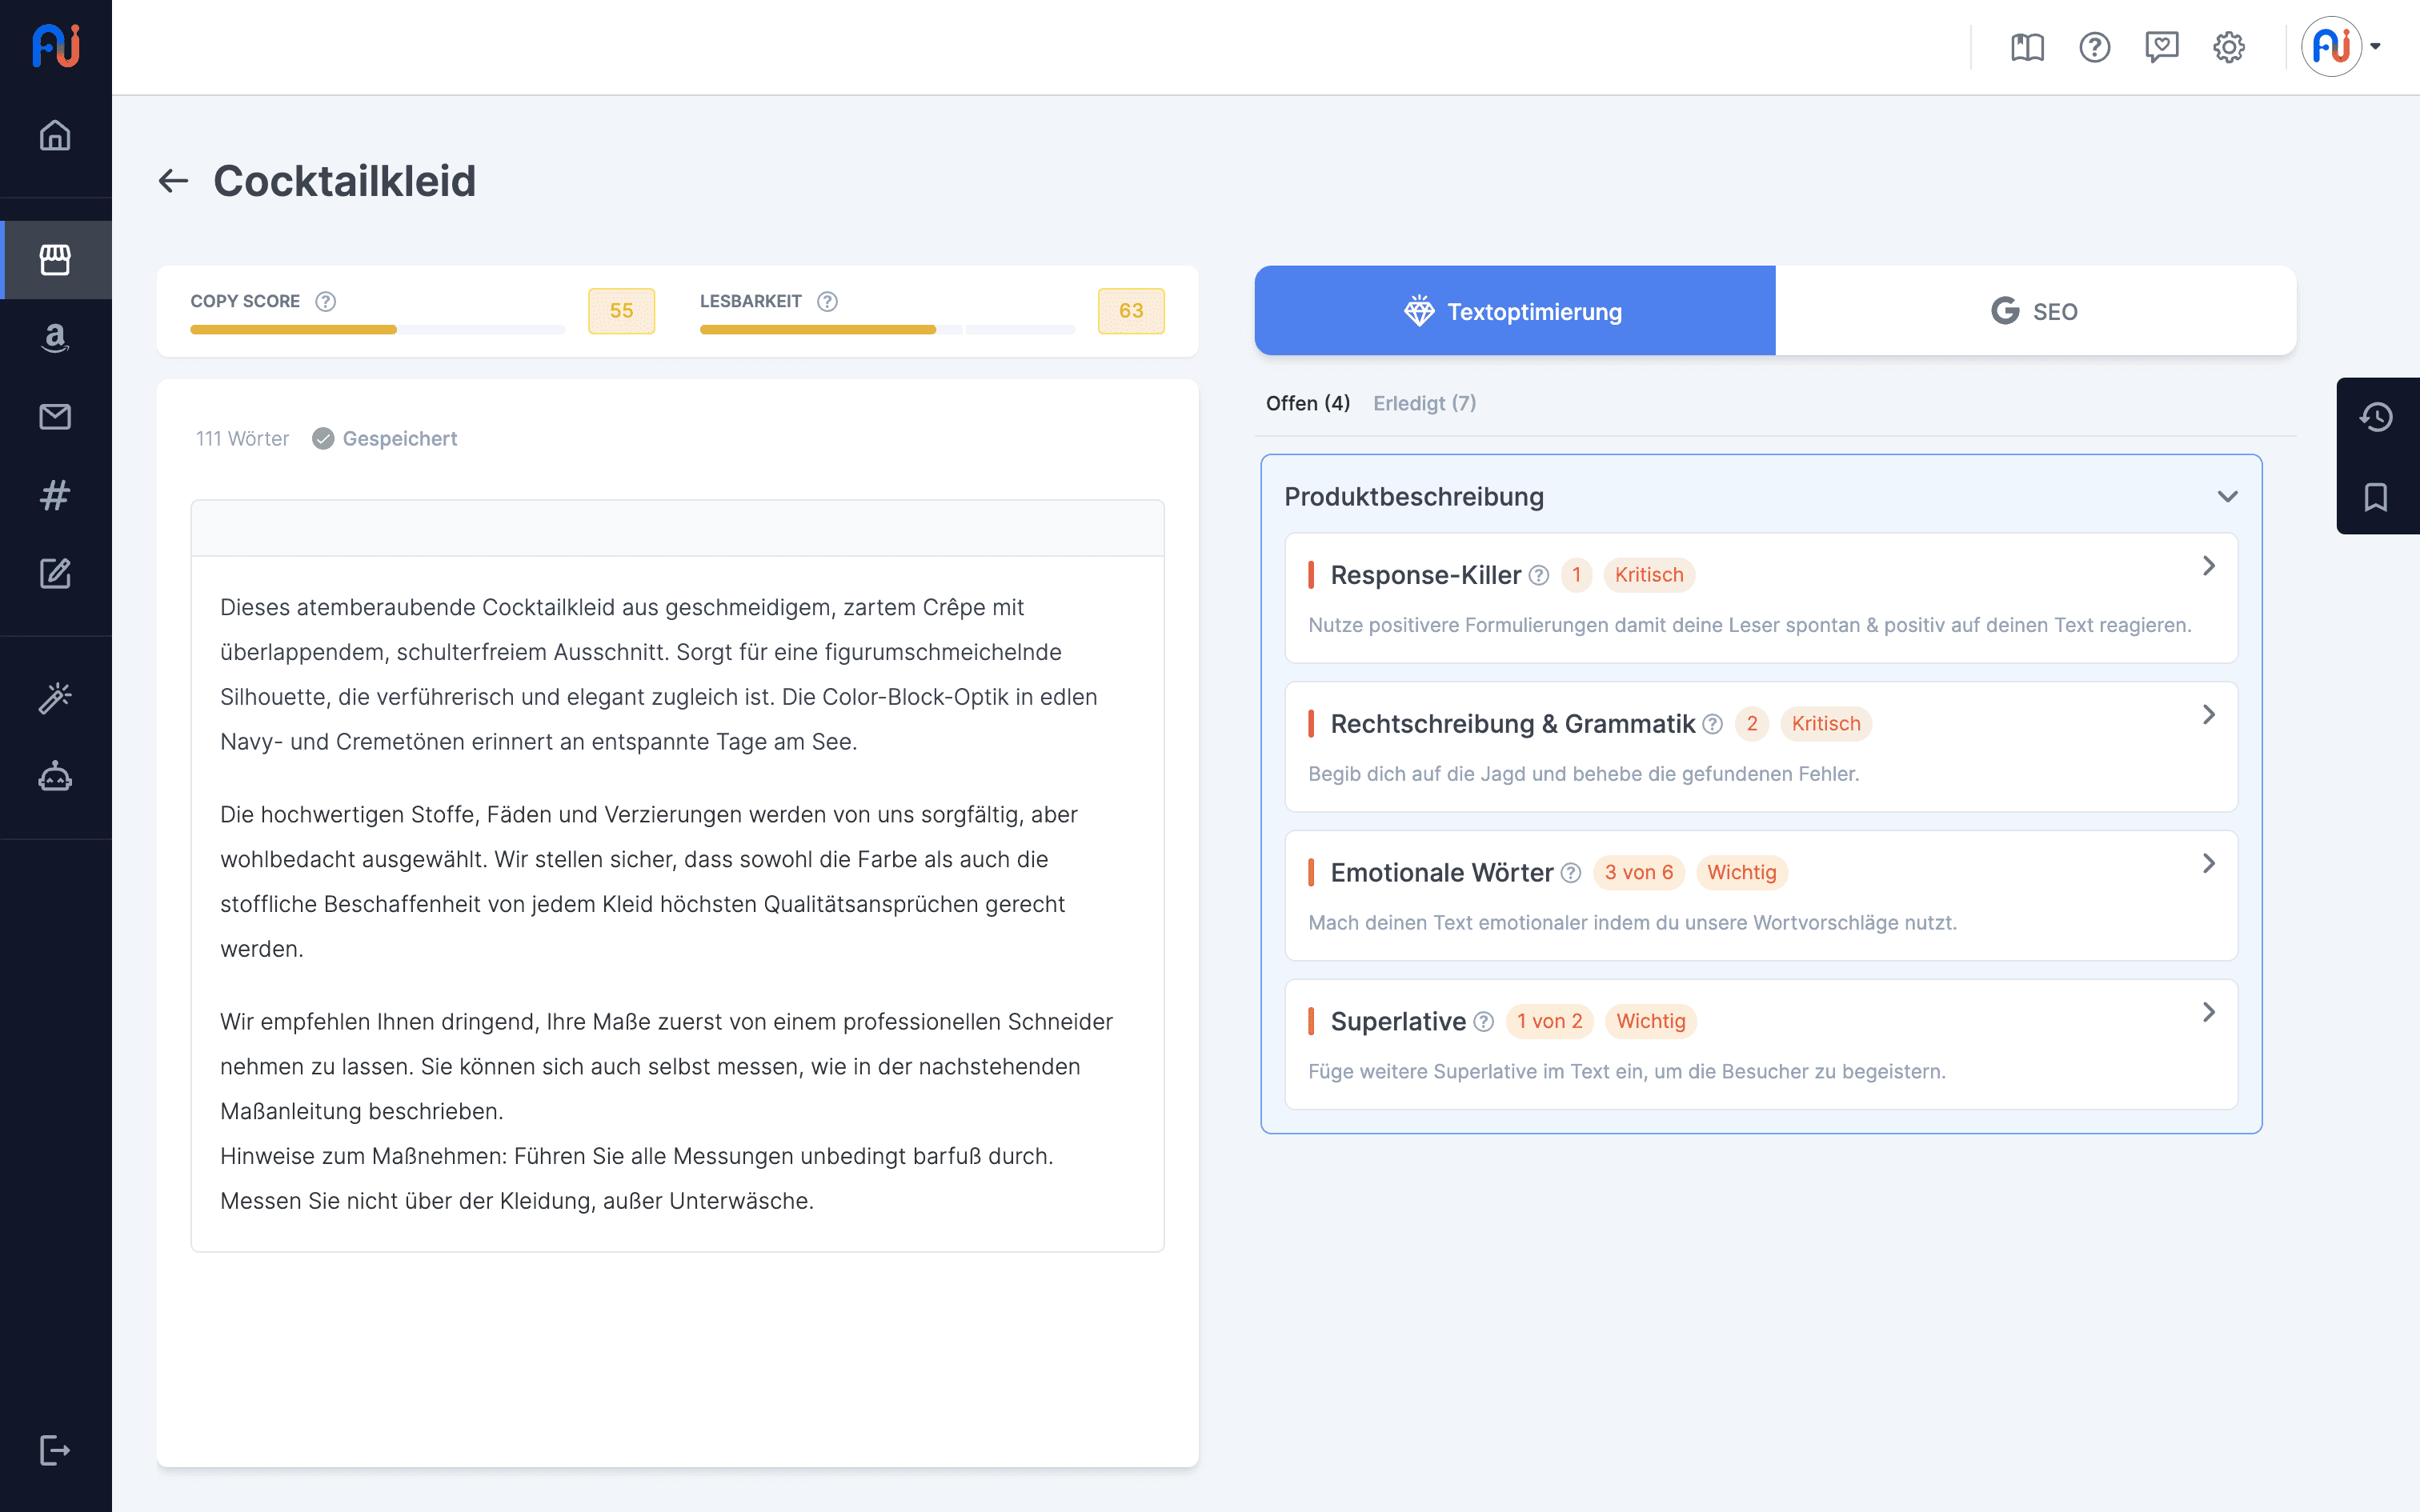Click the Amazon icon in sidebar

[x=55, y=338]
